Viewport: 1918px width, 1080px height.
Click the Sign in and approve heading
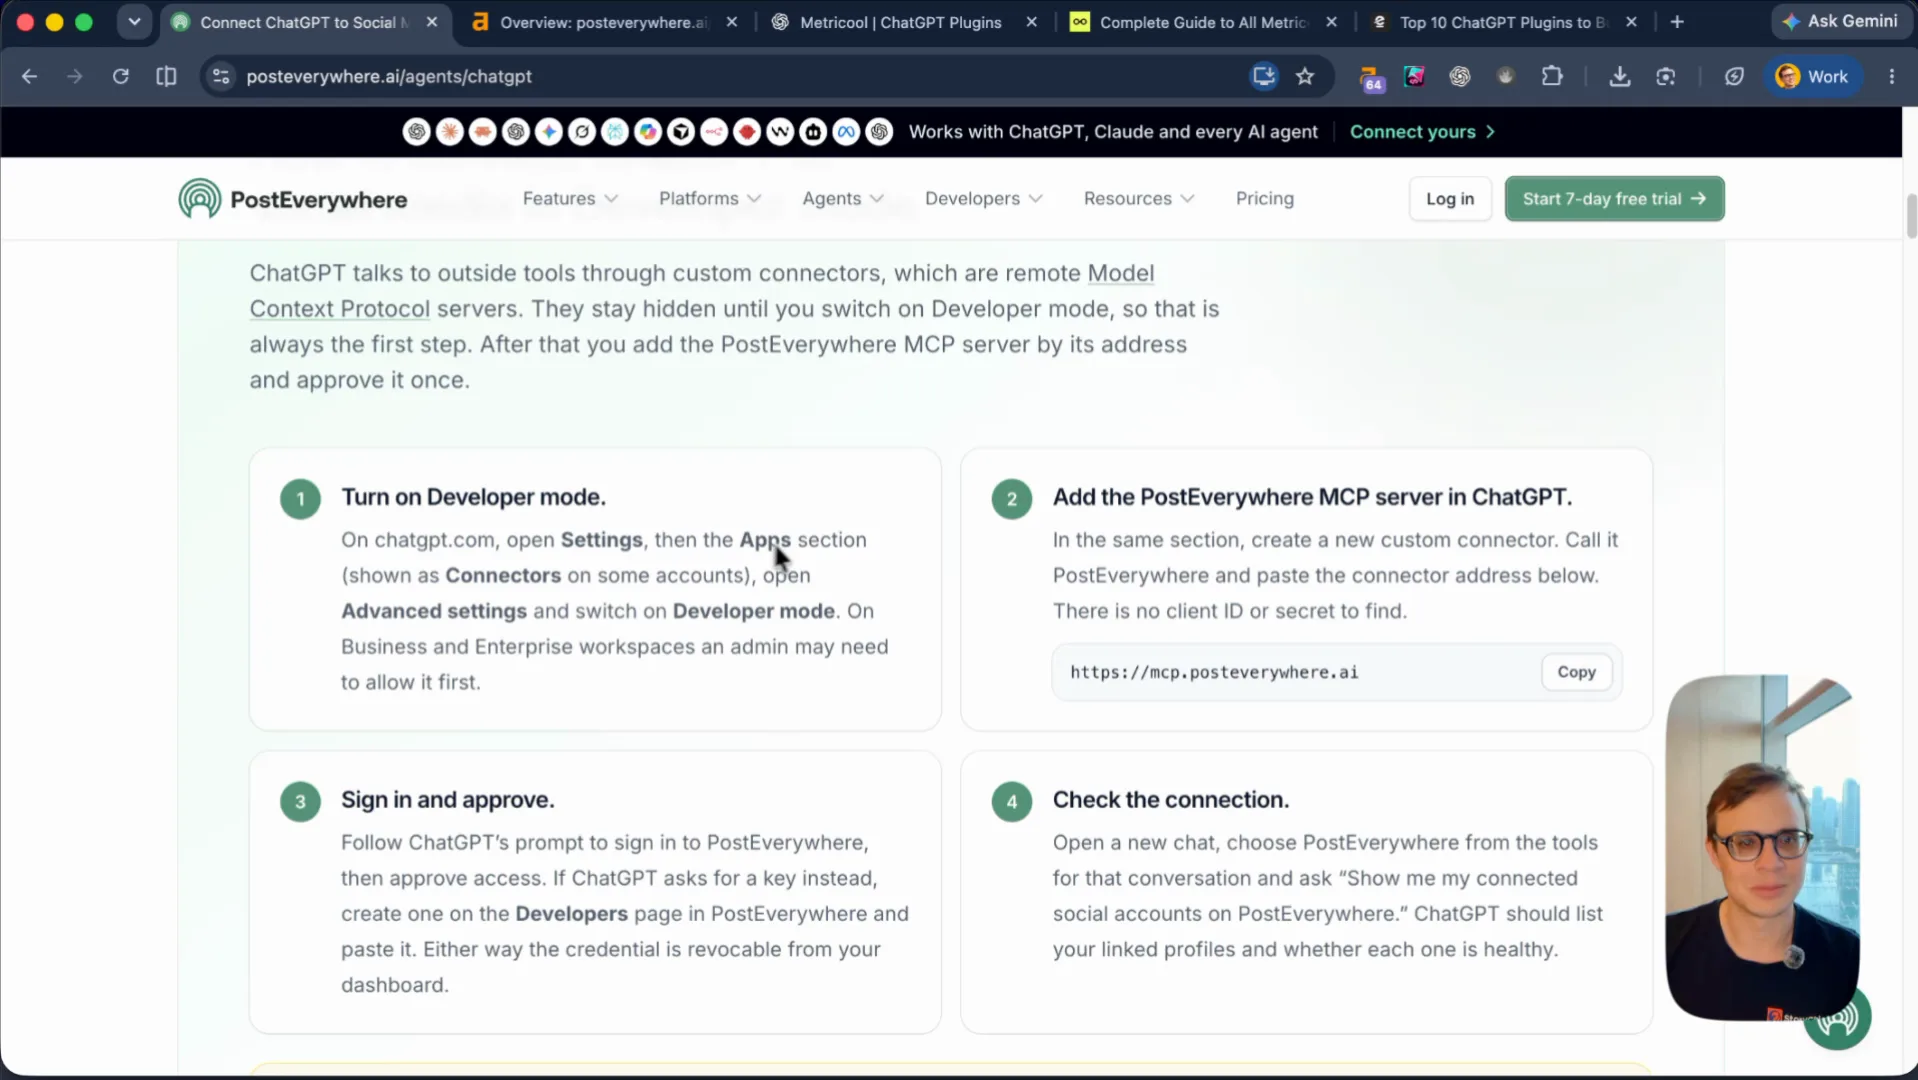point(447,800)
